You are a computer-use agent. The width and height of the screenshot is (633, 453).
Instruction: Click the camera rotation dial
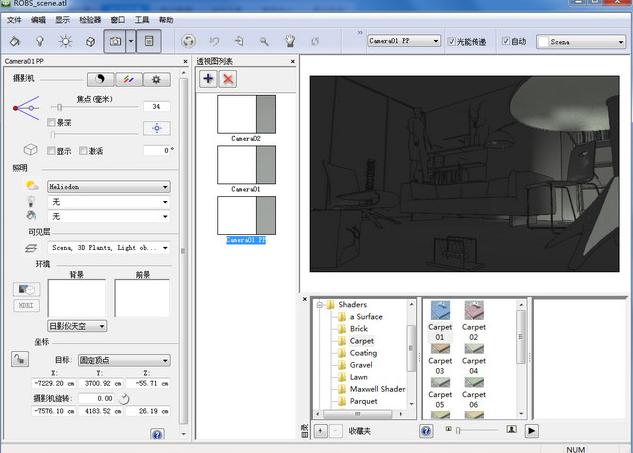click(x=124, y=399)
